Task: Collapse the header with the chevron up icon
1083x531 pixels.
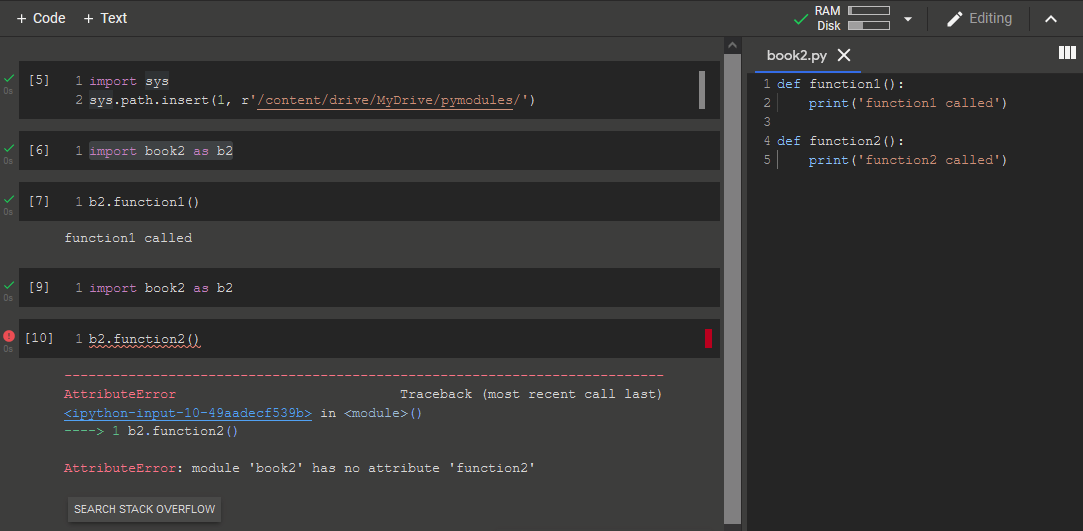Action: [1051, 19]
